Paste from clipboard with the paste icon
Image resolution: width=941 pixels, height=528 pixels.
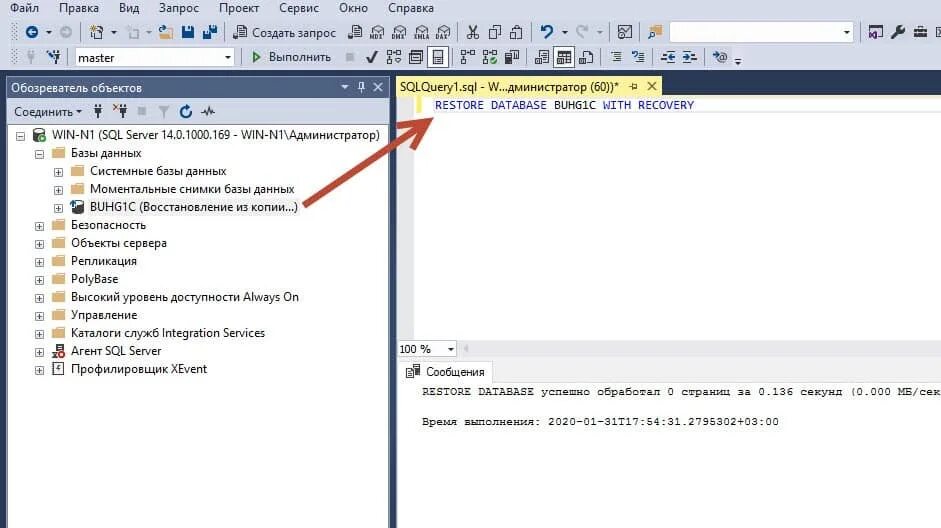pos(516,32)
